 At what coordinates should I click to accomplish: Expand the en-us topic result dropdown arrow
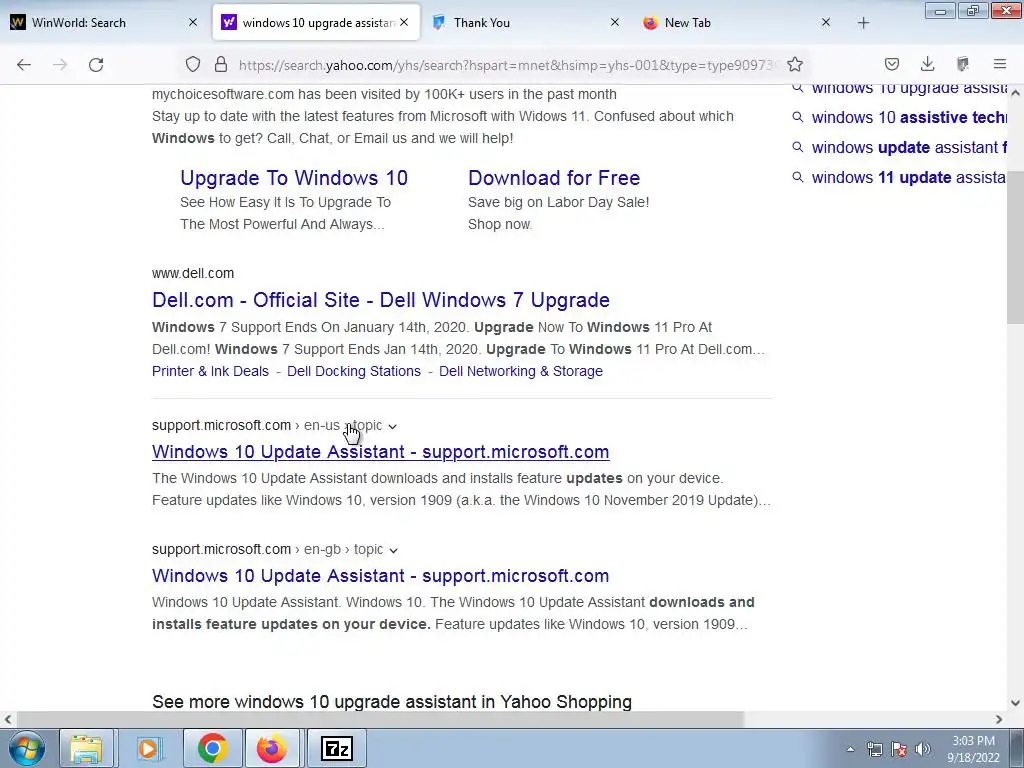(392, 426)
